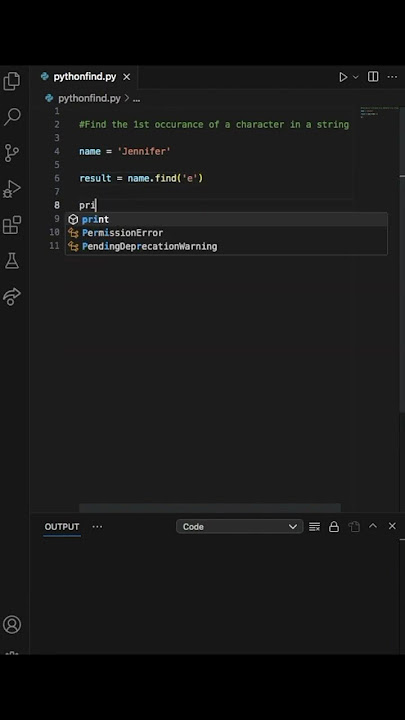Toggle output auto-scroll lock
The width and height of the screenshot is (405, 720).
tap(334, 527)
